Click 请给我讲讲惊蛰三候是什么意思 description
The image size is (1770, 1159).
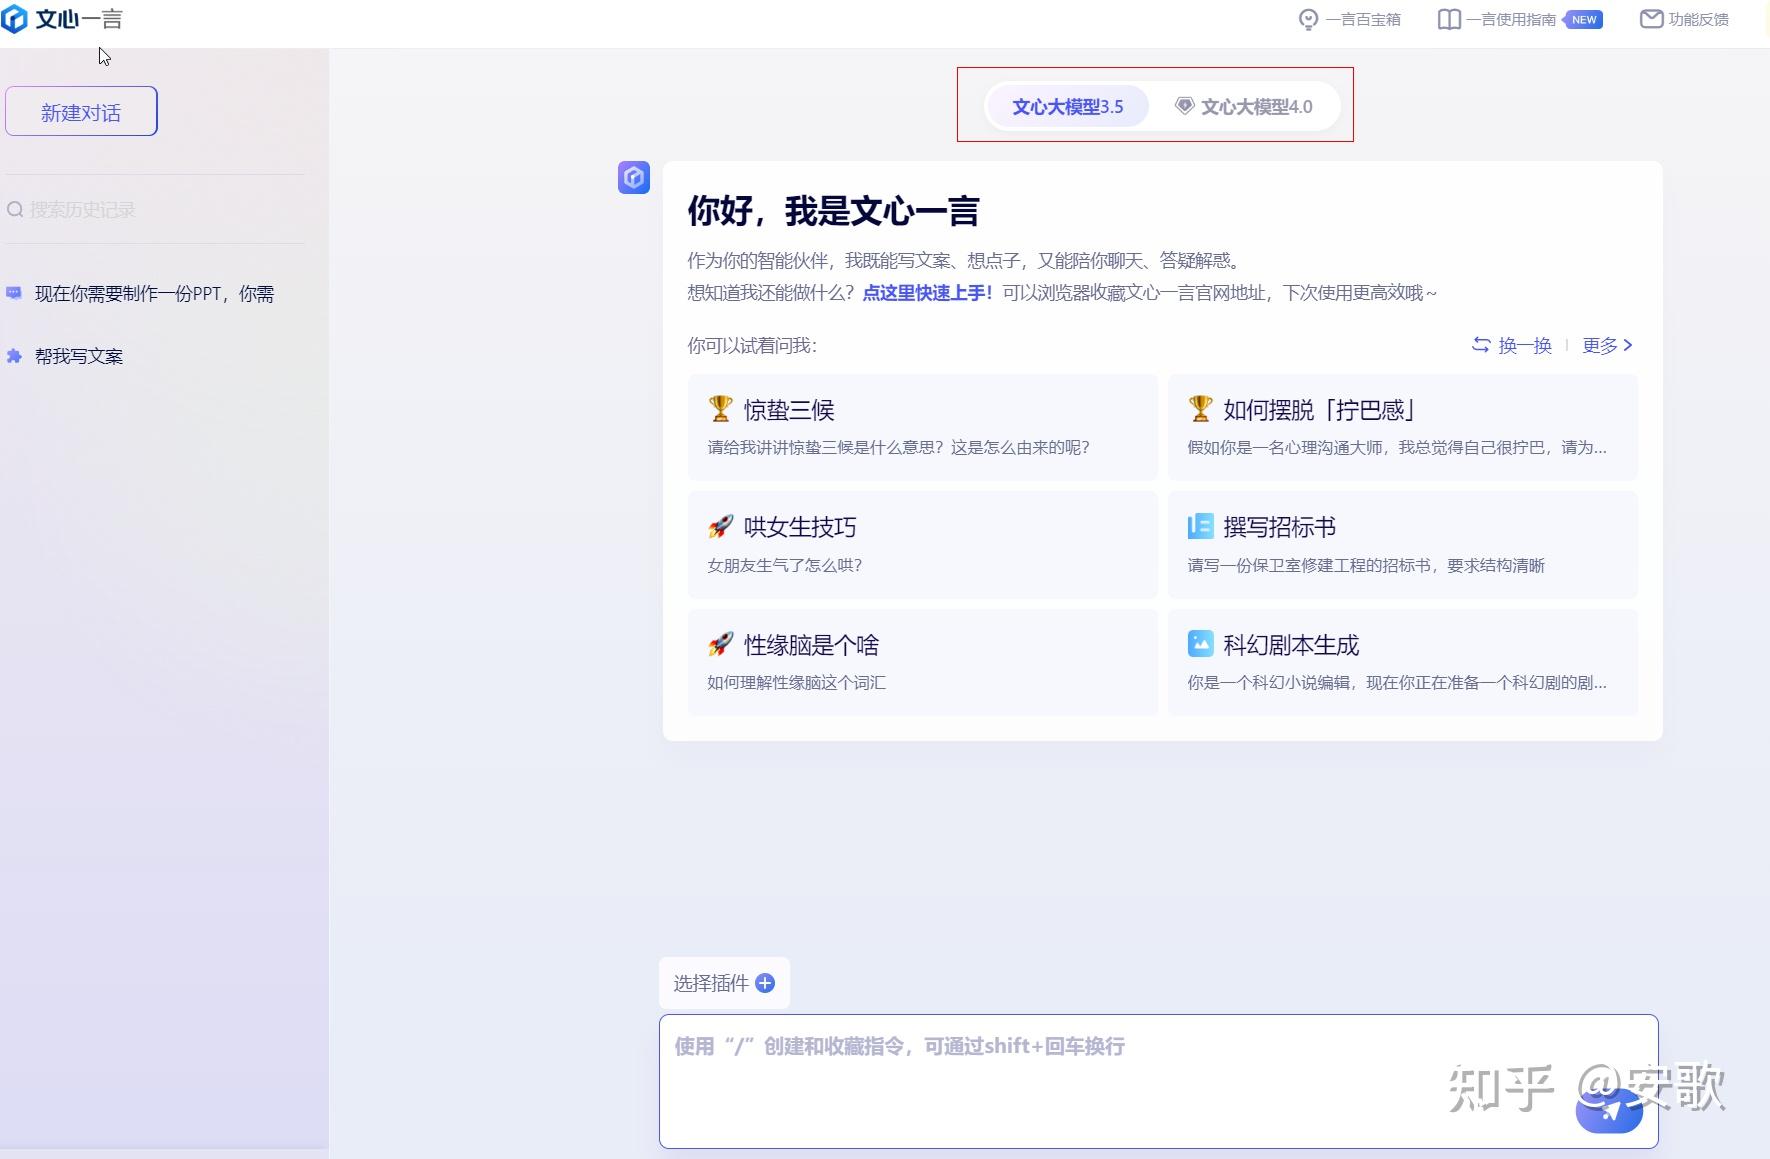click(x=898, y=447)
